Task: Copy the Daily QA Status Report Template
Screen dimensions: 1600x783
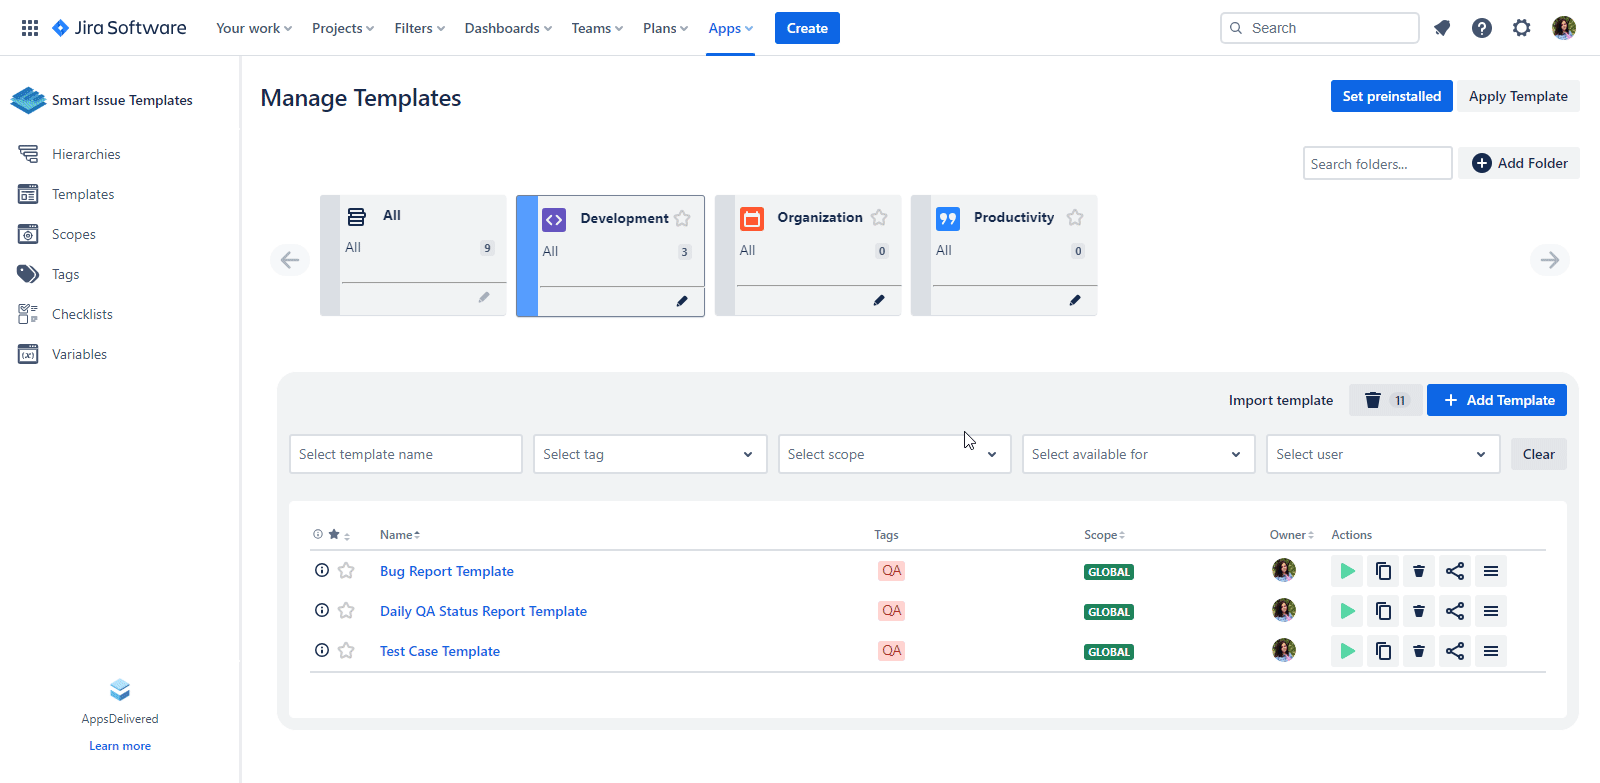Action: coord(1383,611)
